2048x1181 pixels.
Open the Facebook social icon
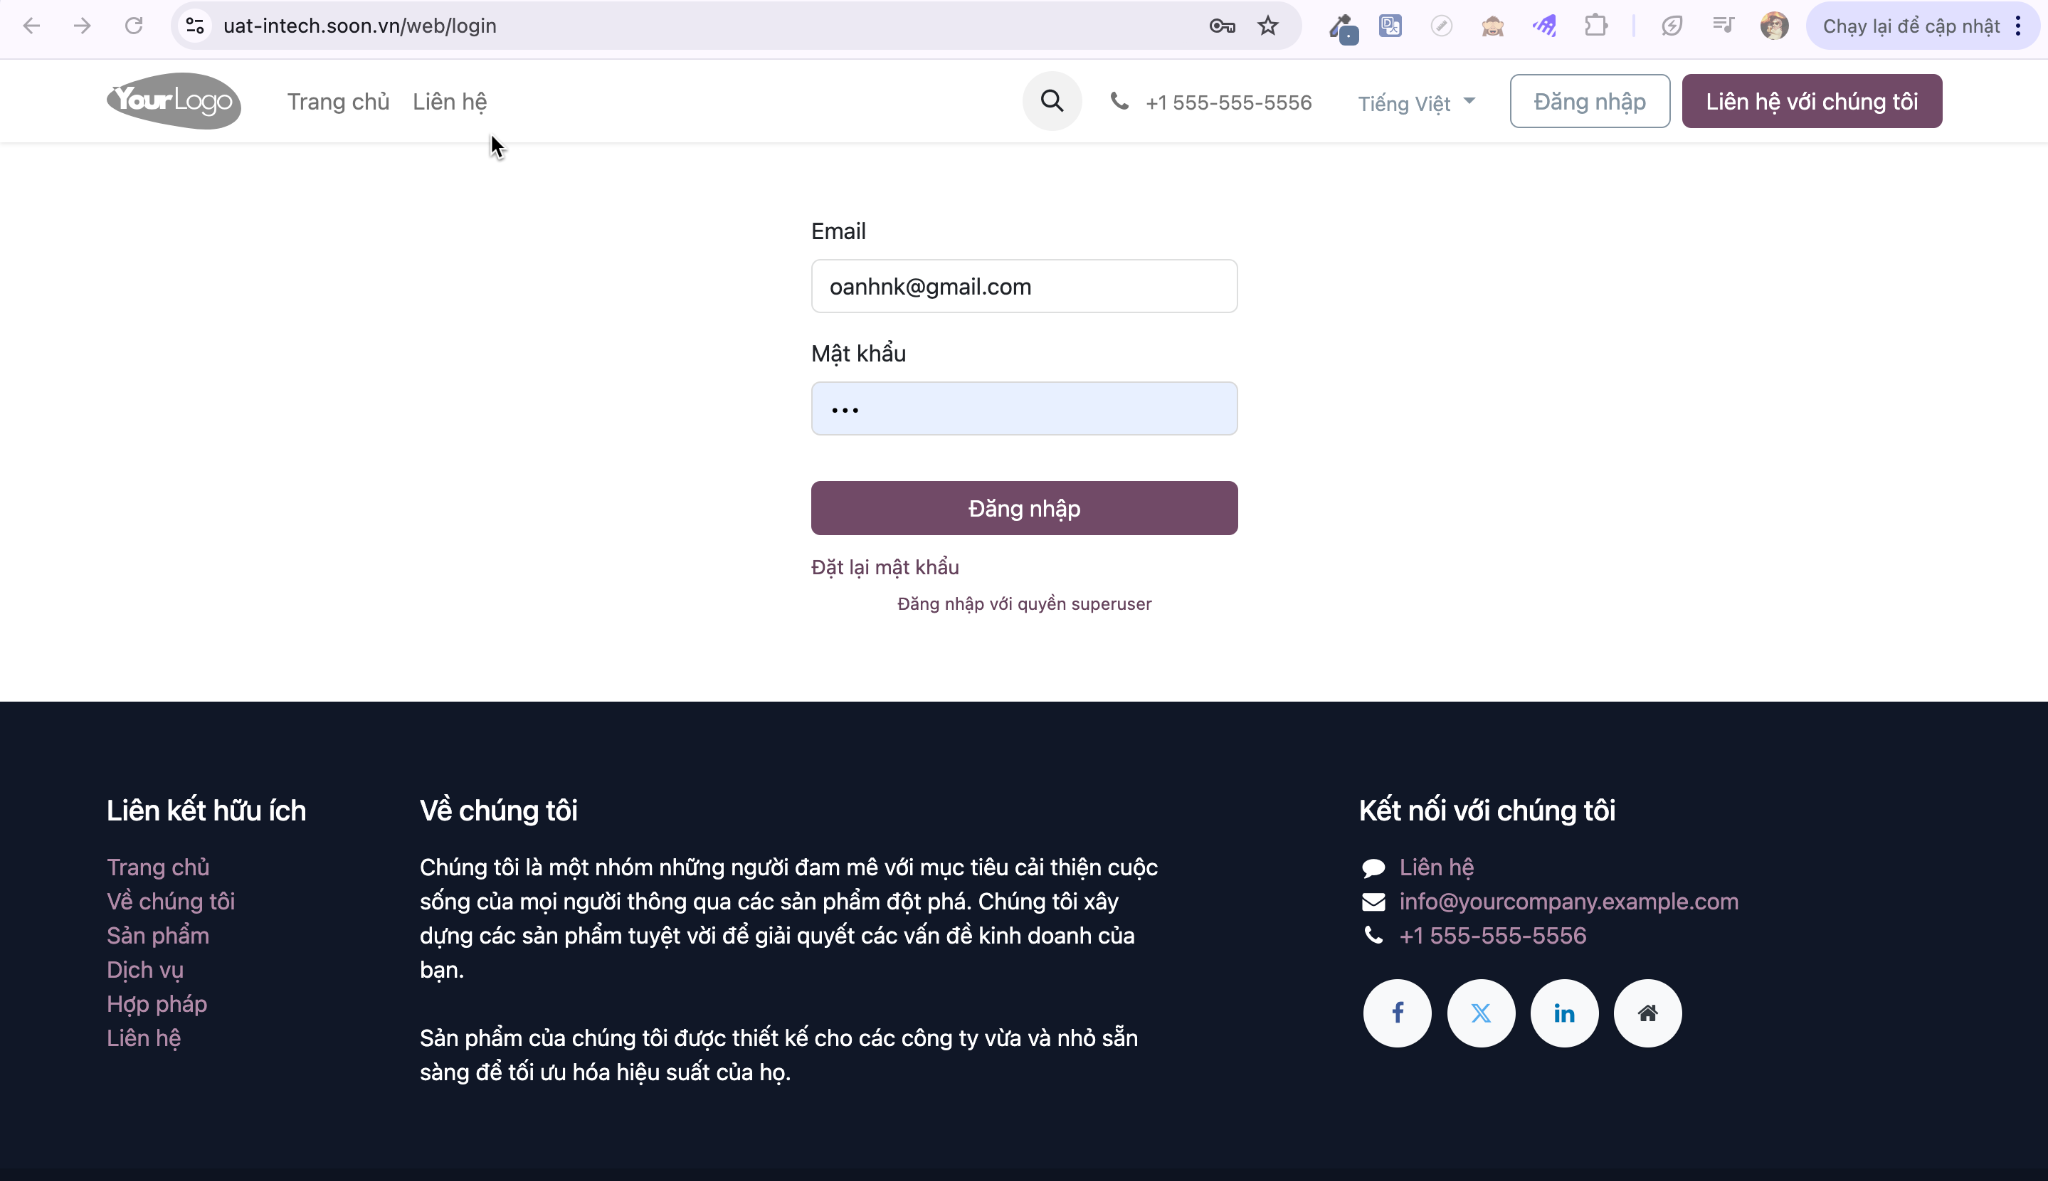point(1397,1013)
